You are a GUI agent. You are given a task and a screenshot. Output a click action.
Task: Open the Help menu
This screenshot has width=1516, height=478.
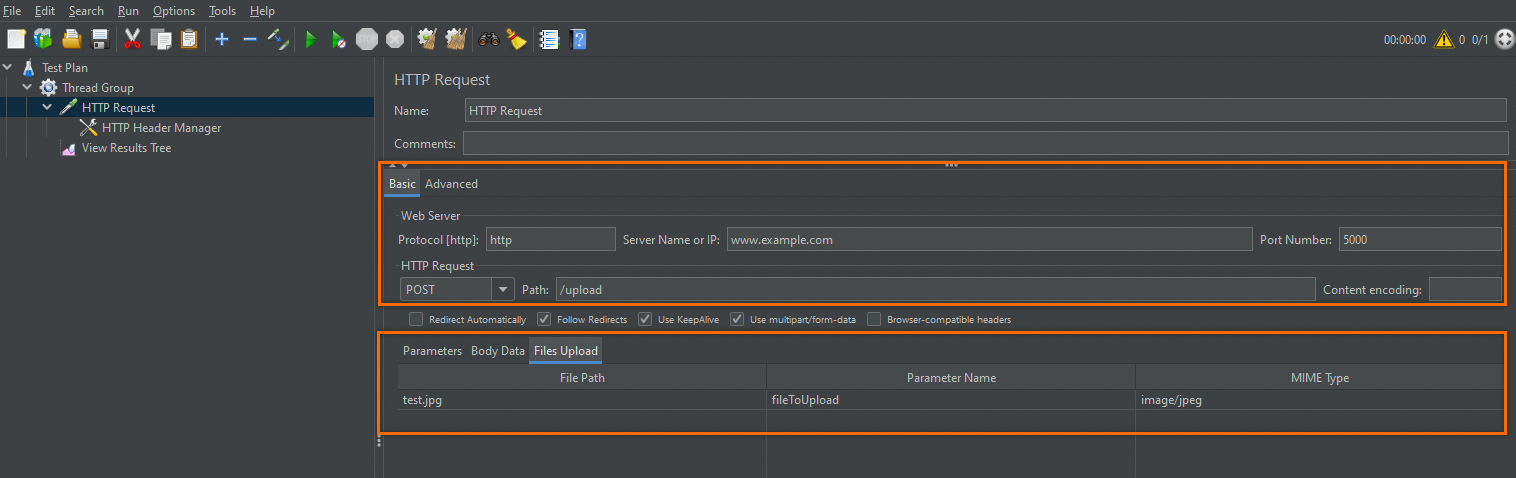pyautogui.click(x=262, y=10)
